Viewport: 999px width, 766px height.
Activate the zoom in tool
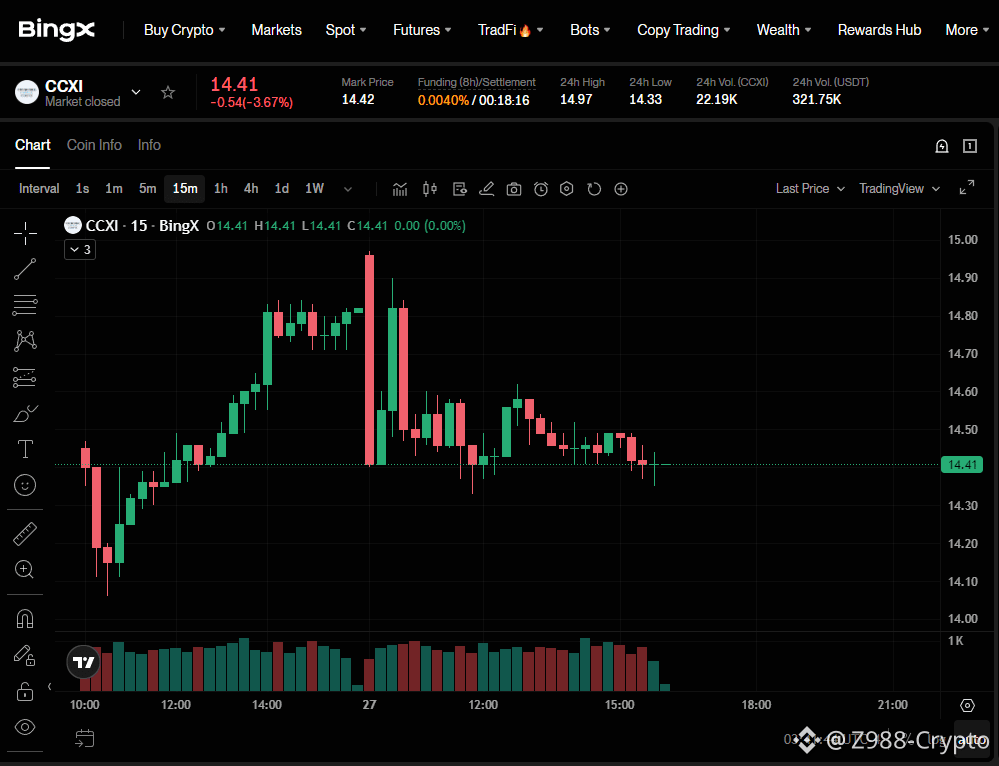[x=24, y=569]
